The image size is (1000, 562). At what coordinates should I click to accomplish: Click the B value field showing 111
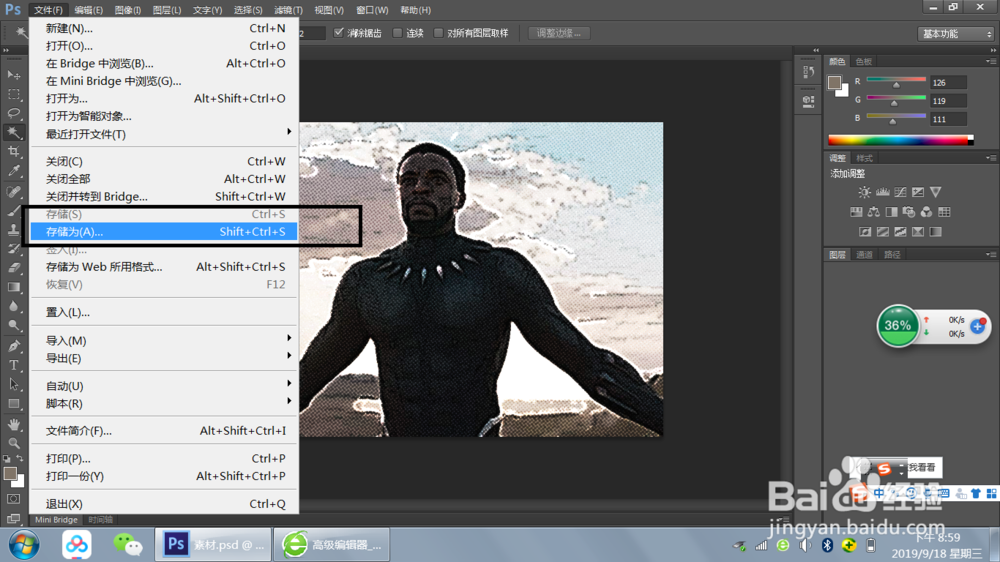point(948,119)
